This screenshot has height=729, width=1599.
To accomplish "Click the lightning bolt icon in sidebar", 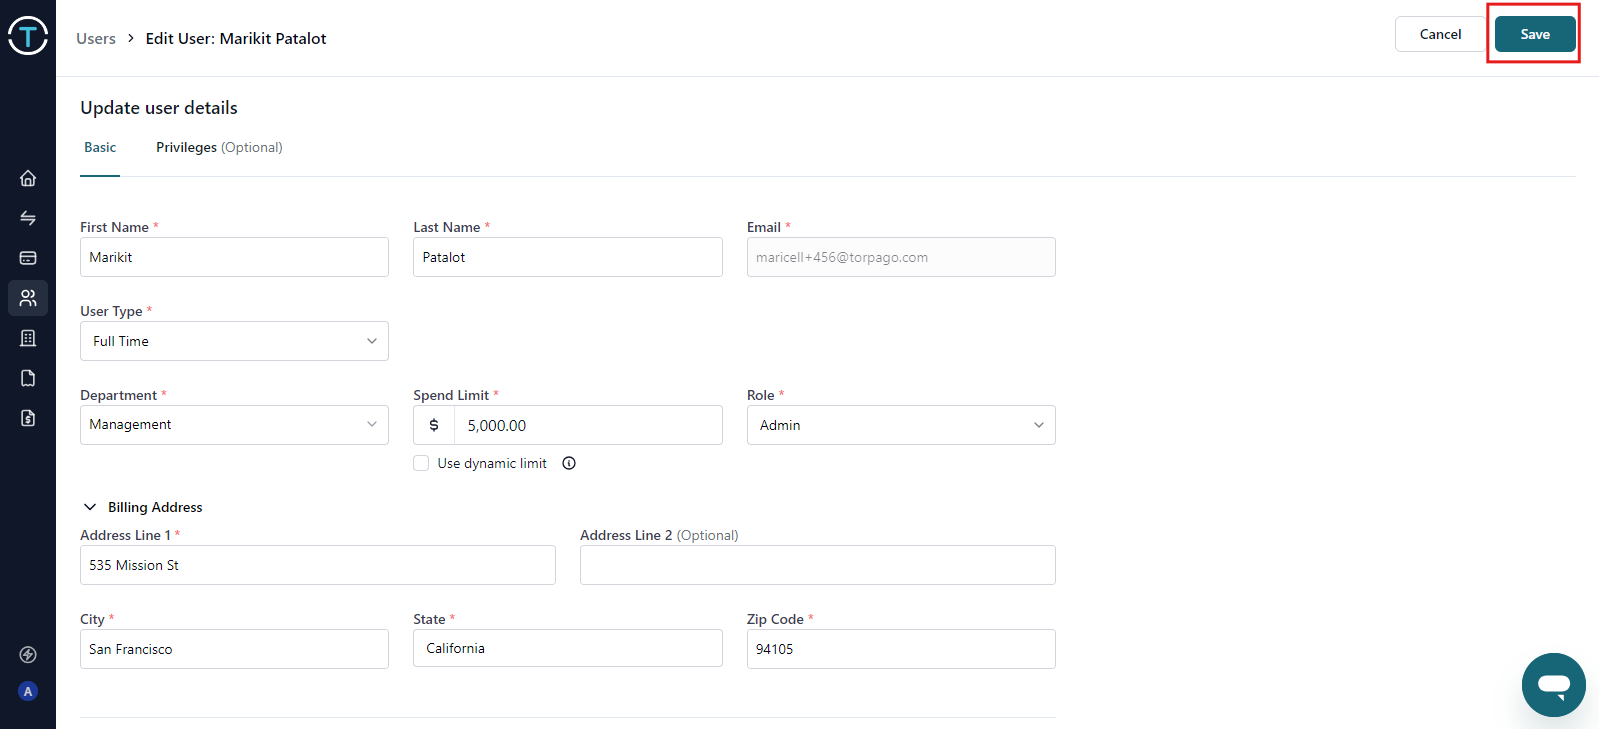I will point(28,655).
